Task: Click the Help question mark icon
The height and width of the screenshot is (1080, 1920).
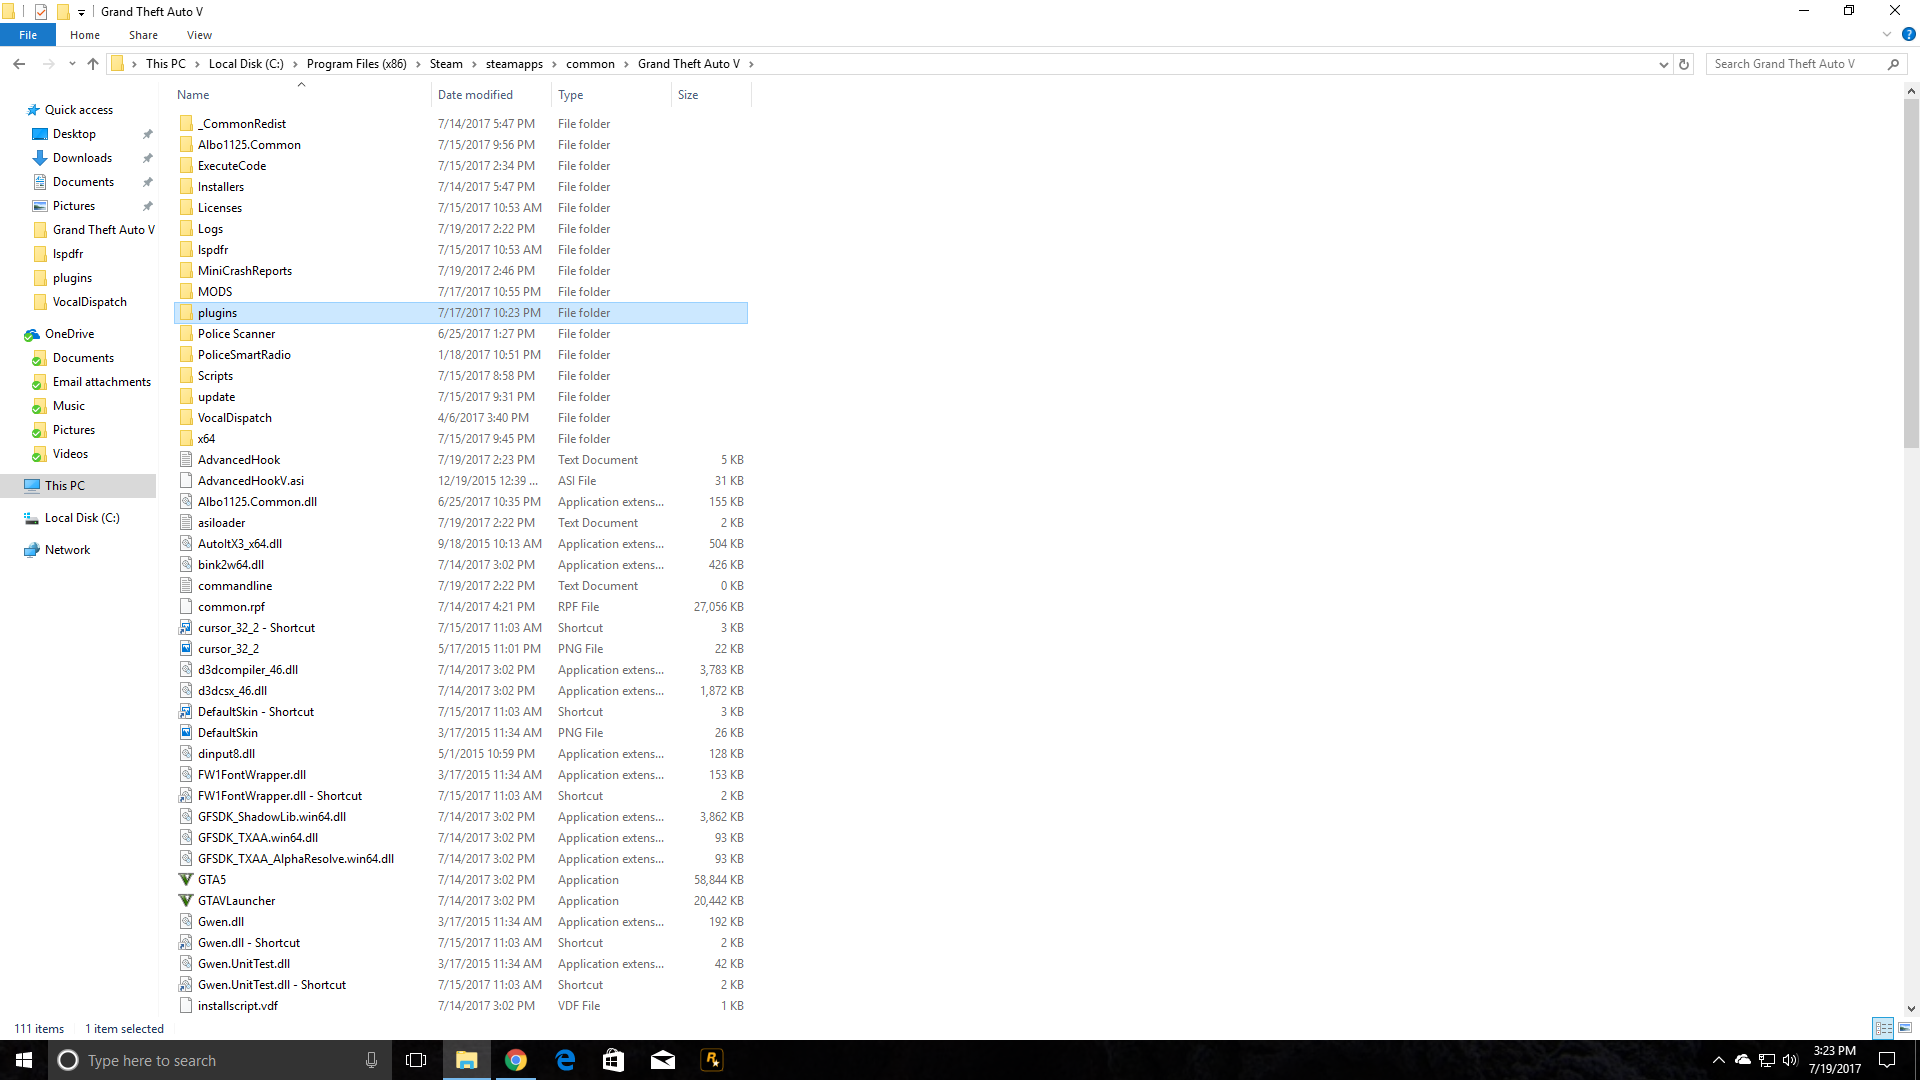Action: point(1908,34)
